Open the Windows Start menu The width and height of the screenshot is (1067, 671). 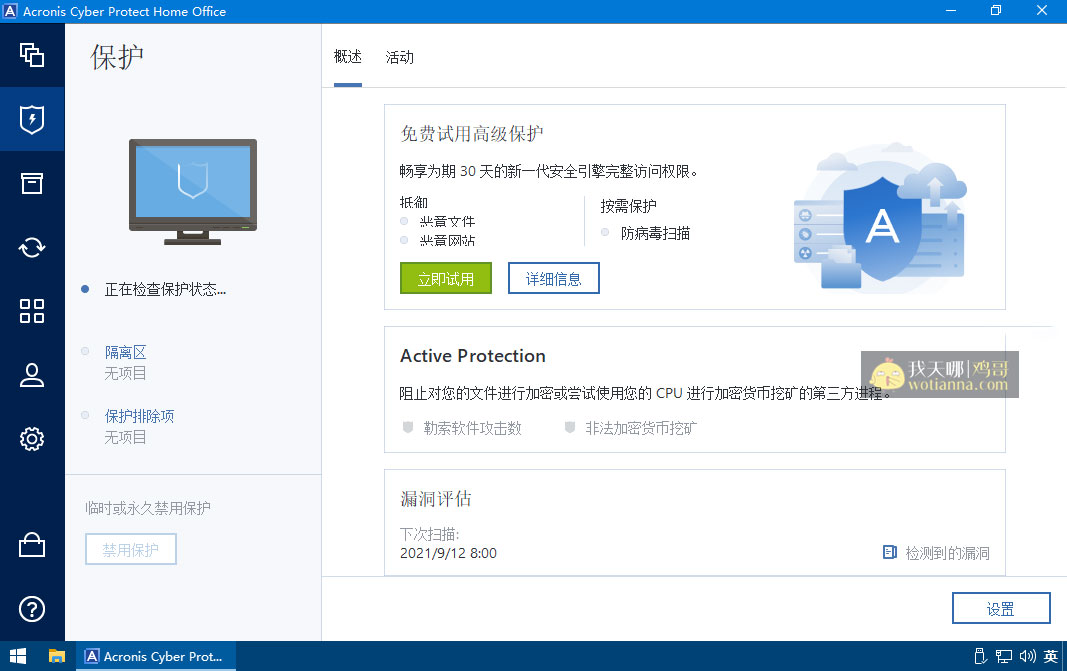(18, 656)
